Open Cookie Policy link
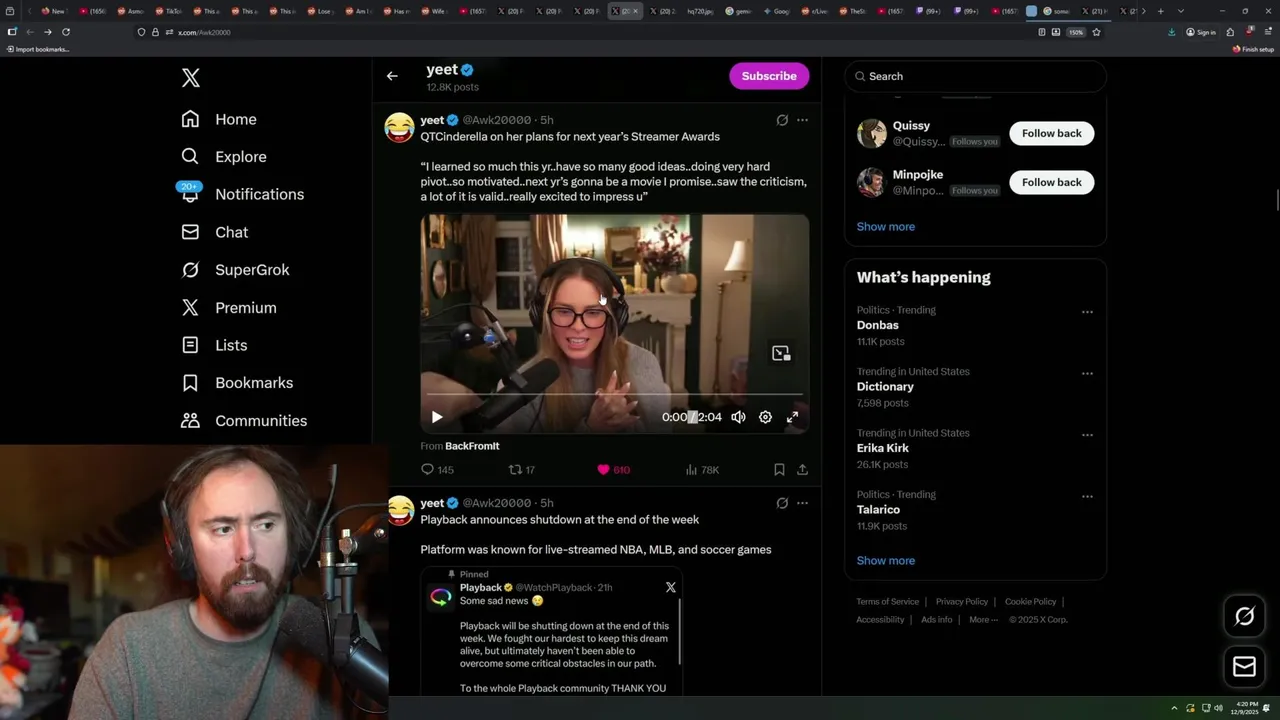Image resolution: width=1280 pixels, height=720 pixels. pos(1030,602)
